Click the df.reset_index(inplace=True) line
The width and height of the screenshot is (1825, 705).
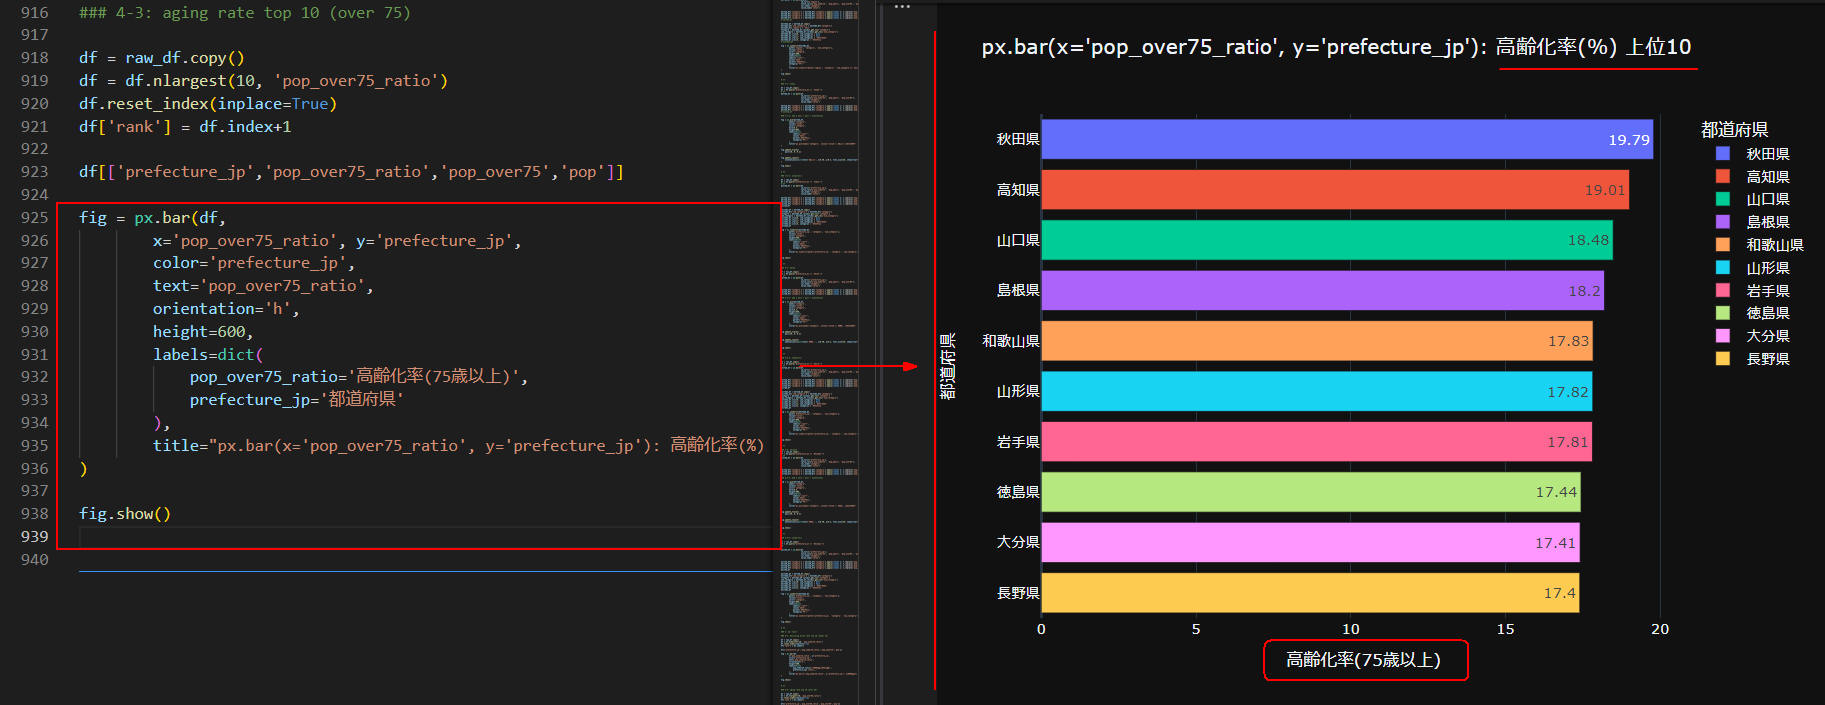pyautogui.click(x=208, y=104)
